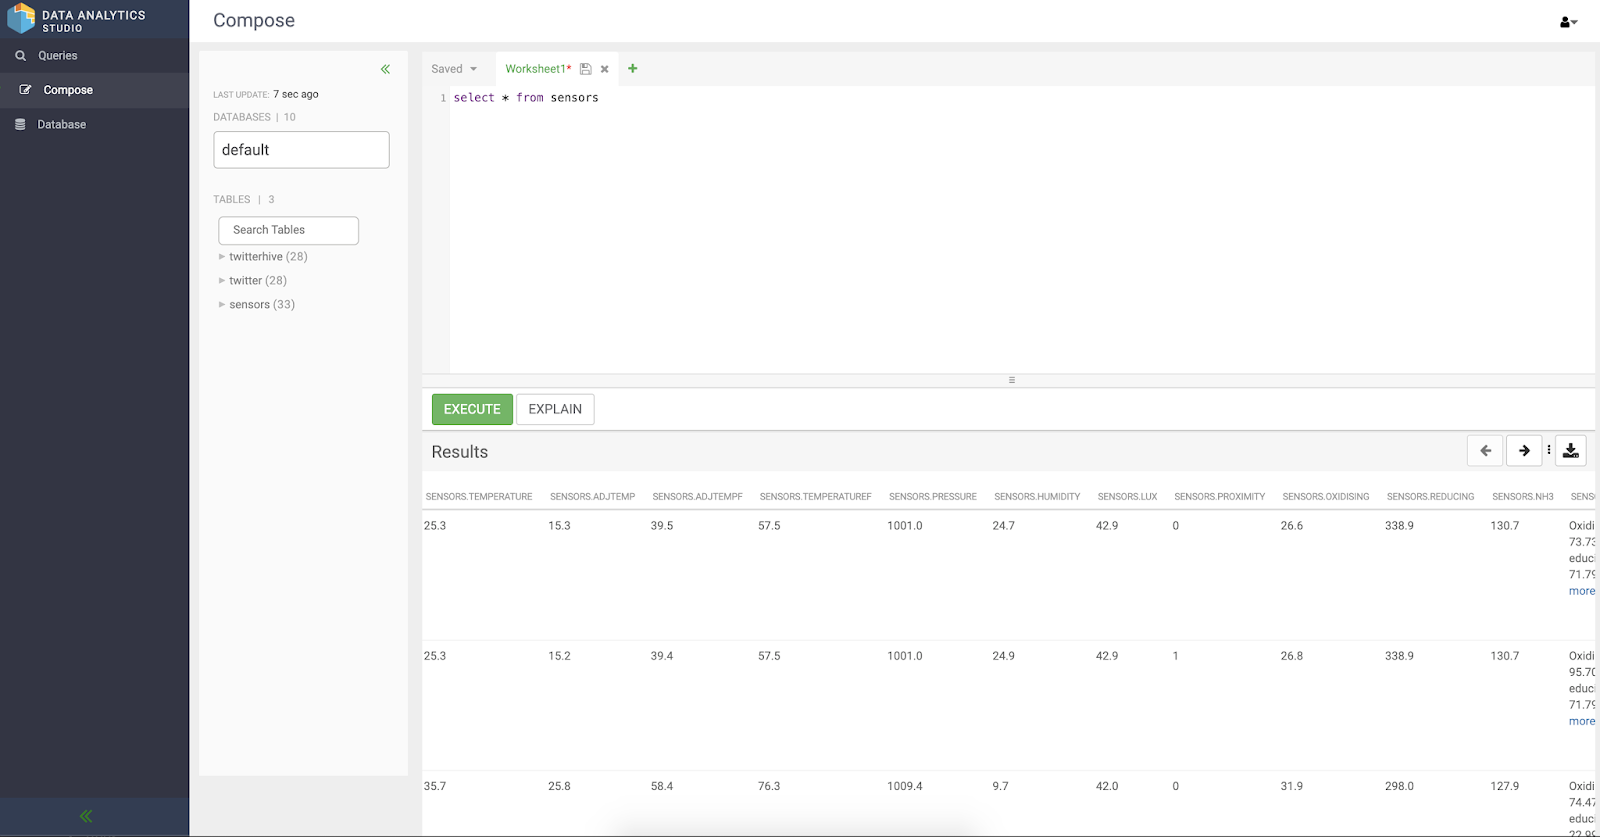Image resolution: width=1600 pixels, height=837 pixels.
Task: Add a new worksheet tab
Action: click(x=632, y=69)
